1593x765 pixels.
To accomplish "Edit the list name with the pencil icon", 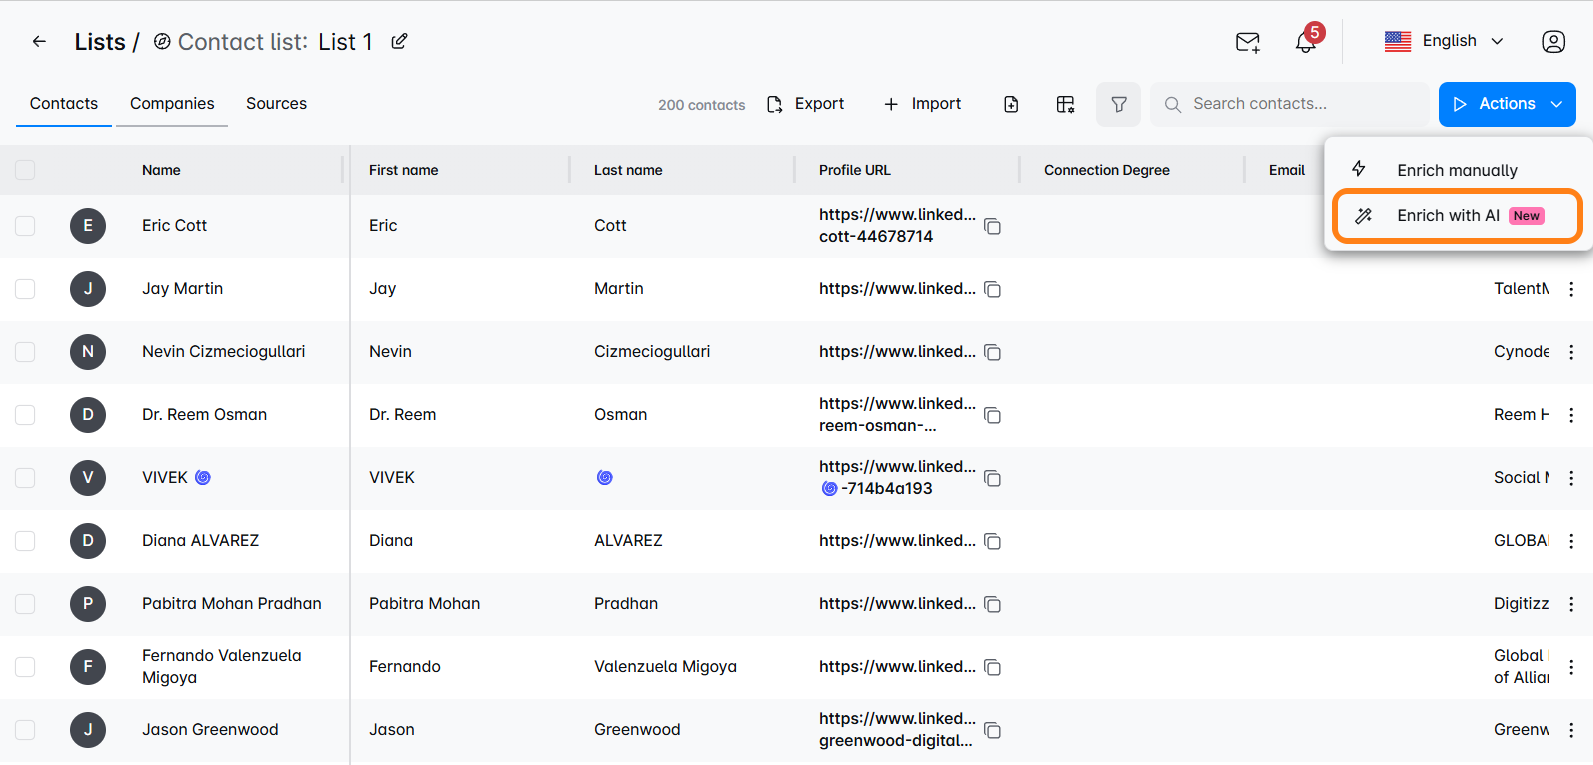I will 399,41.
